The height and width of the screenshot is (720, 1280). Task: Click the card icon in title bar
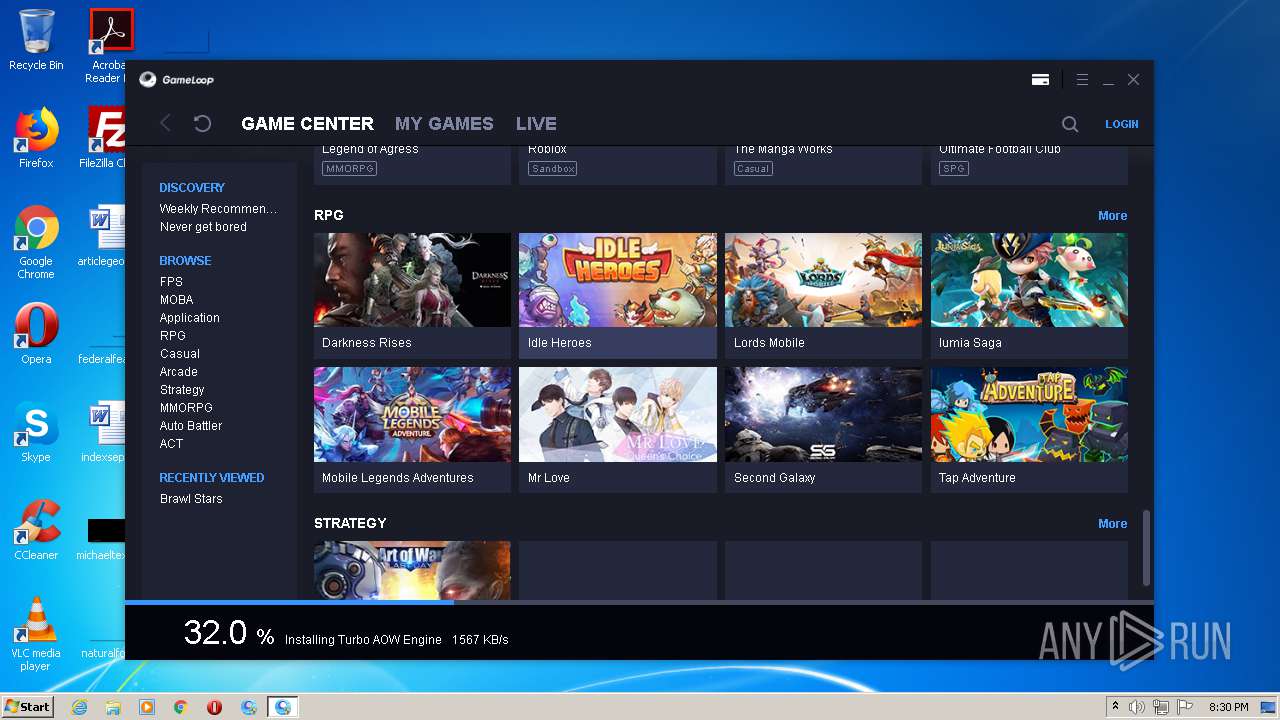(x=1040, y=80)
